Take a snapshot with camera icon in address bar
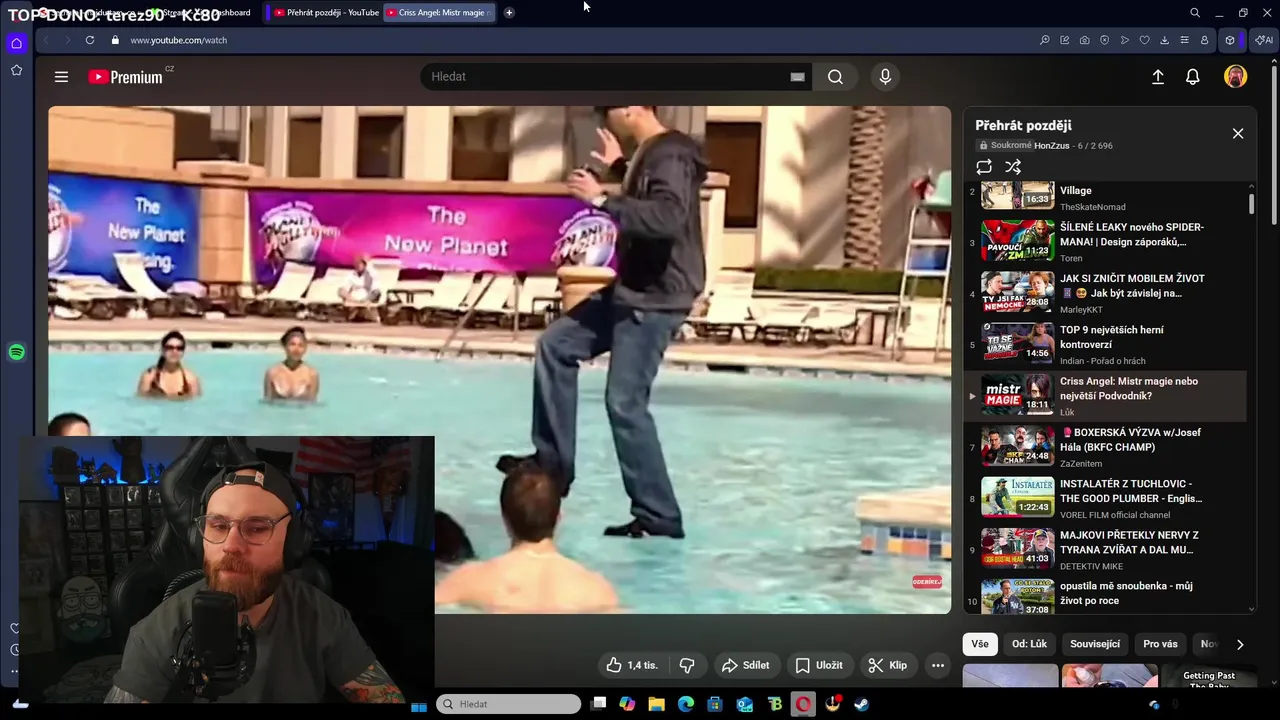This screenshot has height=720, width=1280. tap(1085, 40)
